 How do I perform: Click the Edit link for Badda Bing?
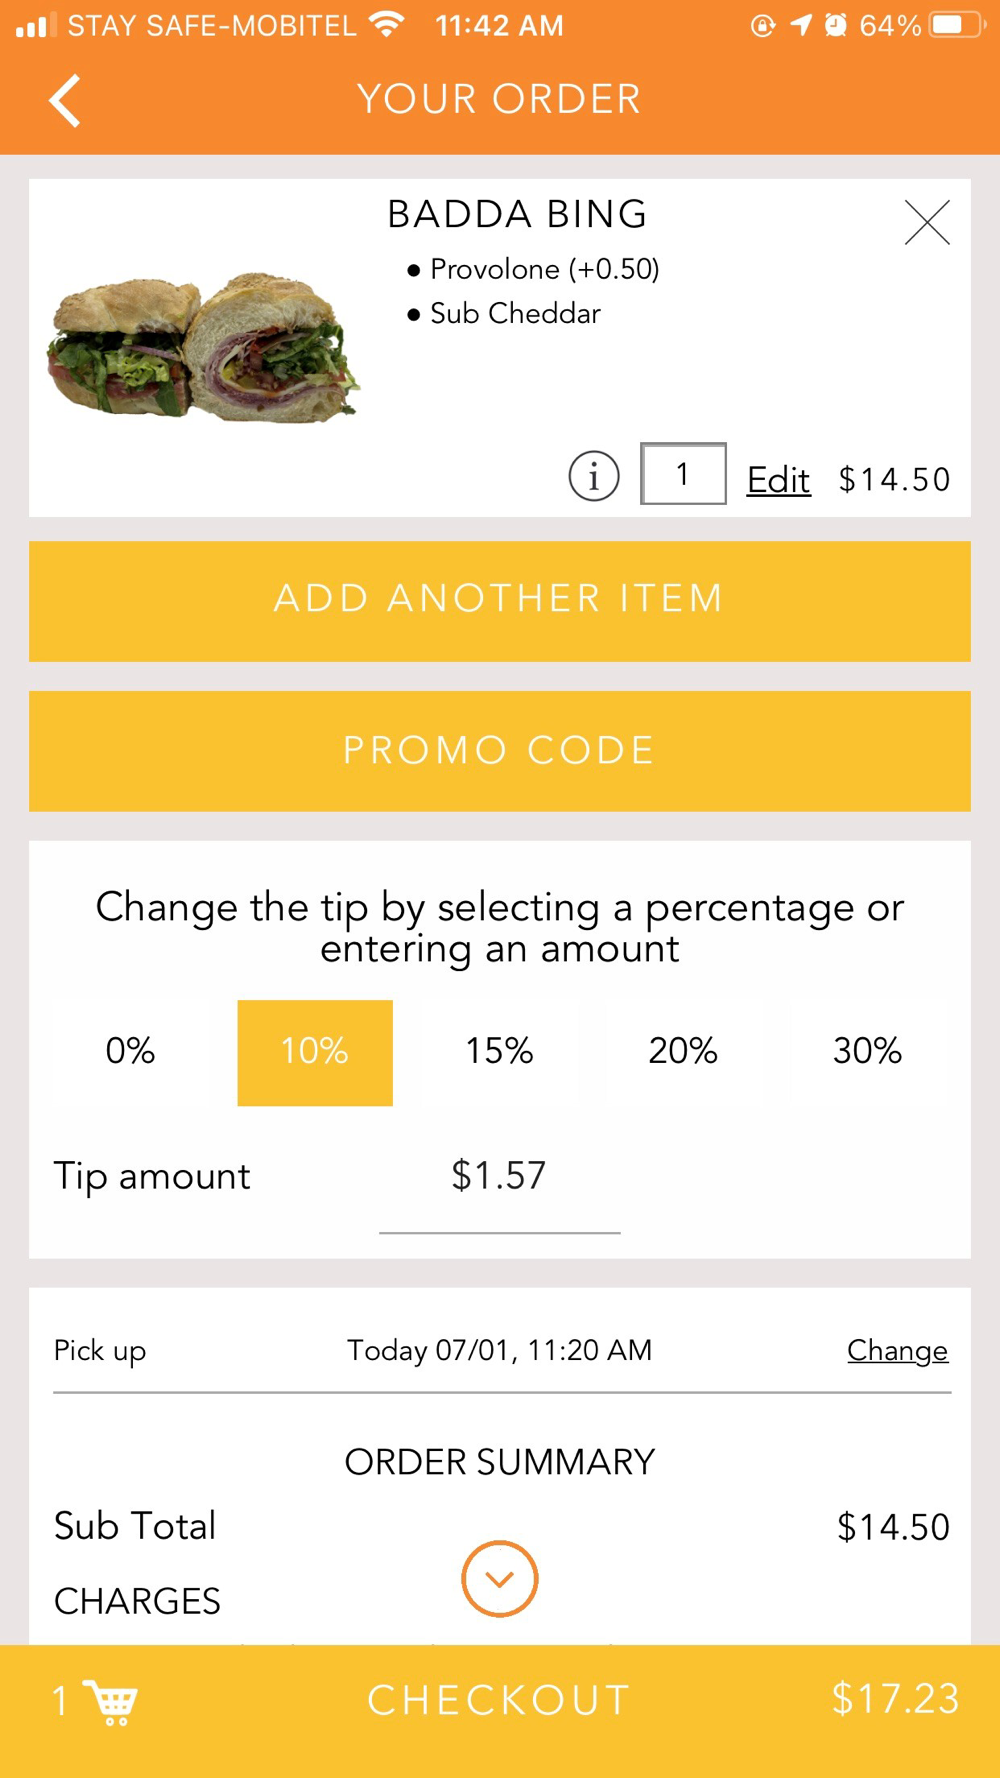pos(778,480)
